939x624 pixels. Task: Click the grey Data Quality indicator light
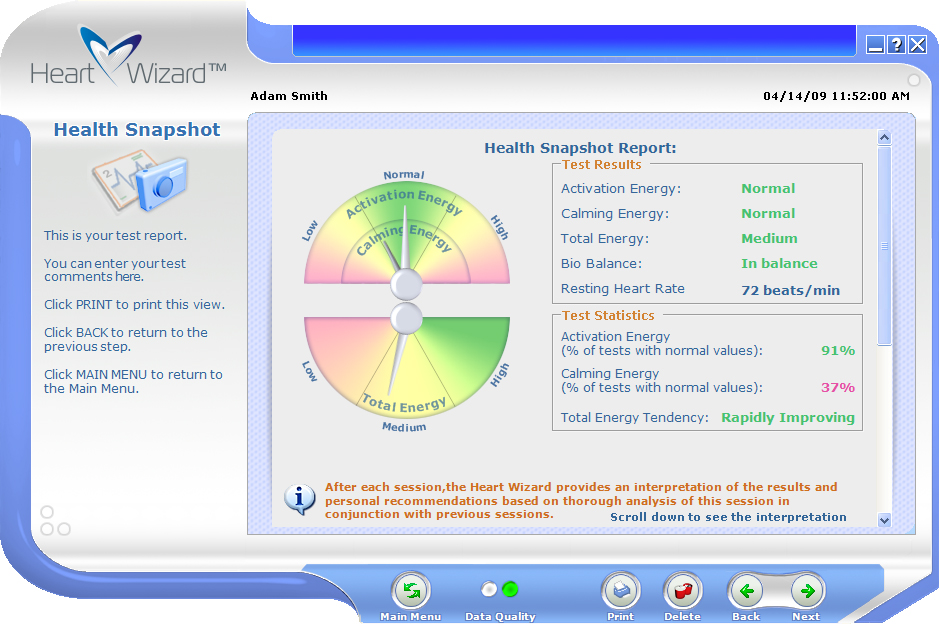[489, 589]
